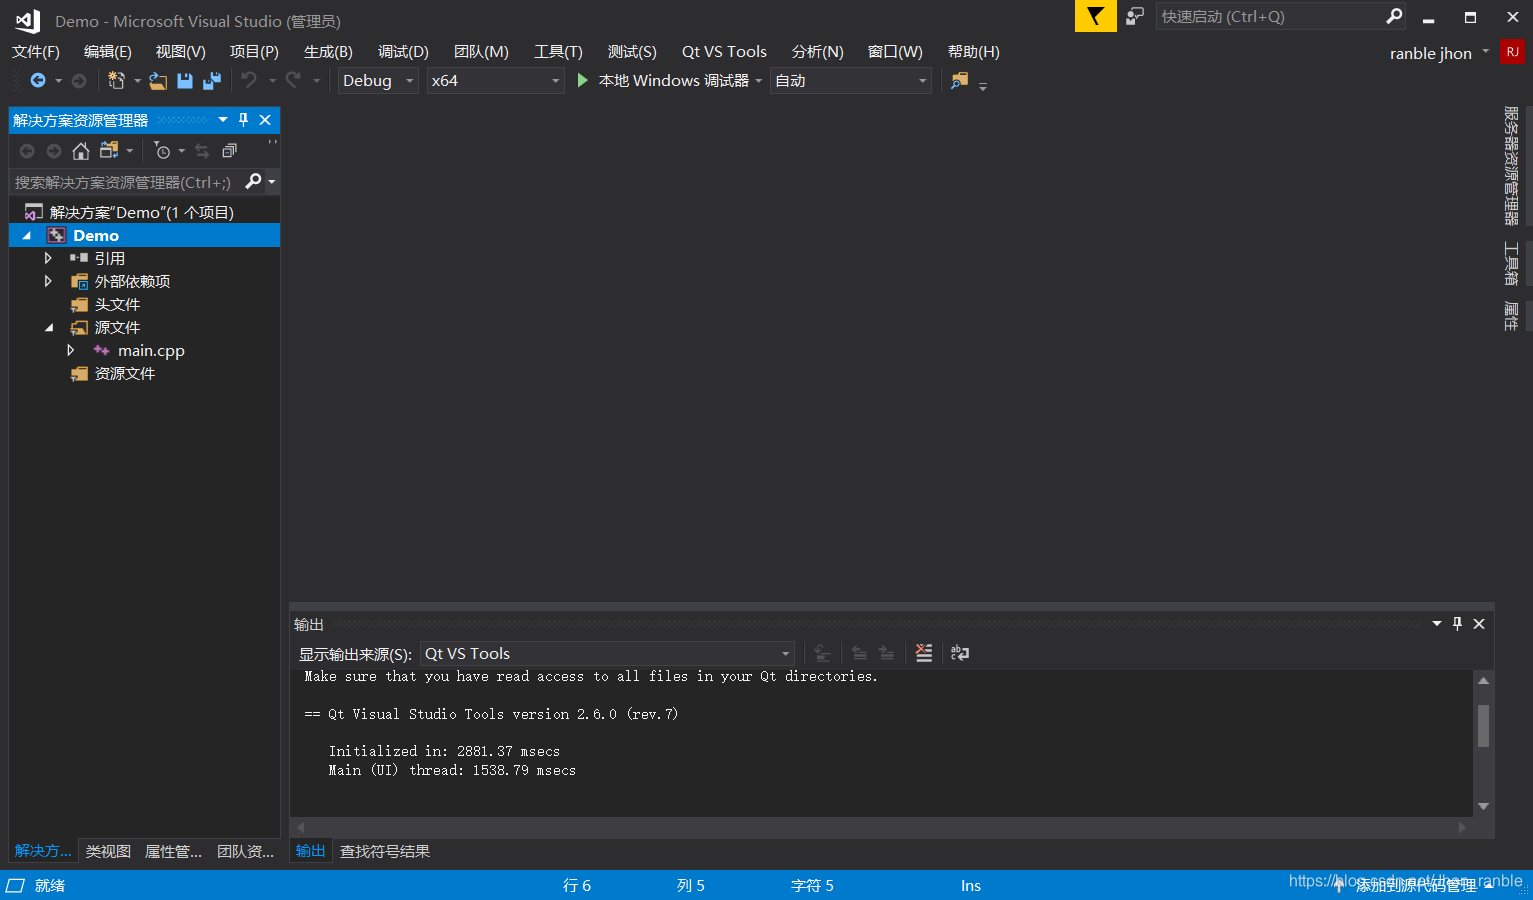Open the debugger target dropdown arrow

pyautogui.click(x=759, y=81)
